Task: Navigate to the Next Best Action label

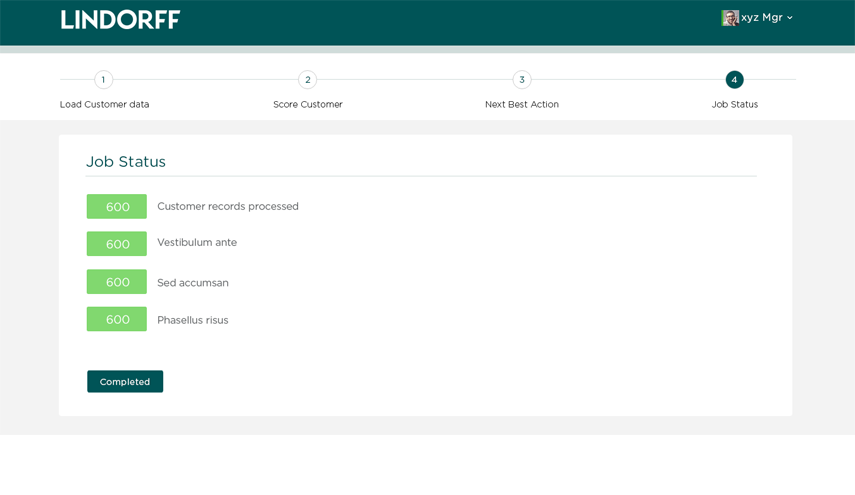Action: pyautogui.click(x=521, y=104)
